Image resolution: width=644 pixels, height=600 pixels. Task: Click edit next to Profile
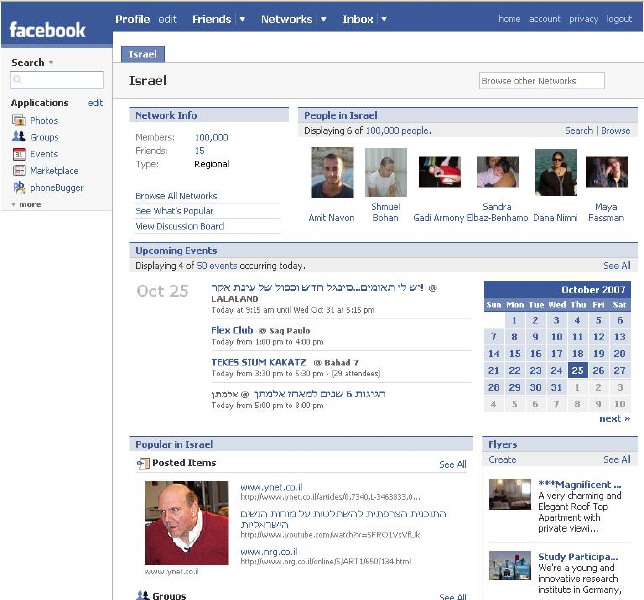pyautogui.click(x=168, y=19)
